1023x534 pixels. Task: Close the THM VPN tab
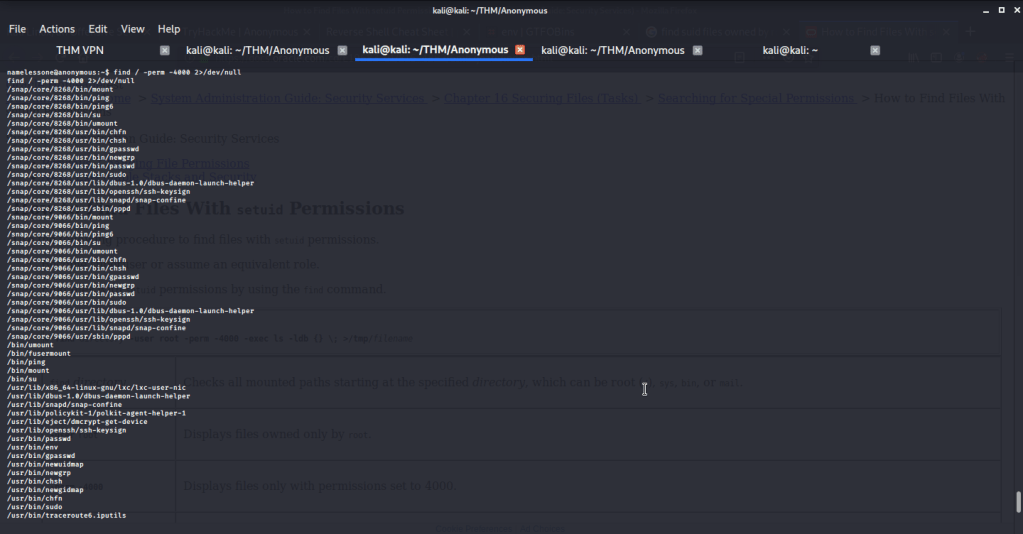(x=165, y=50)
